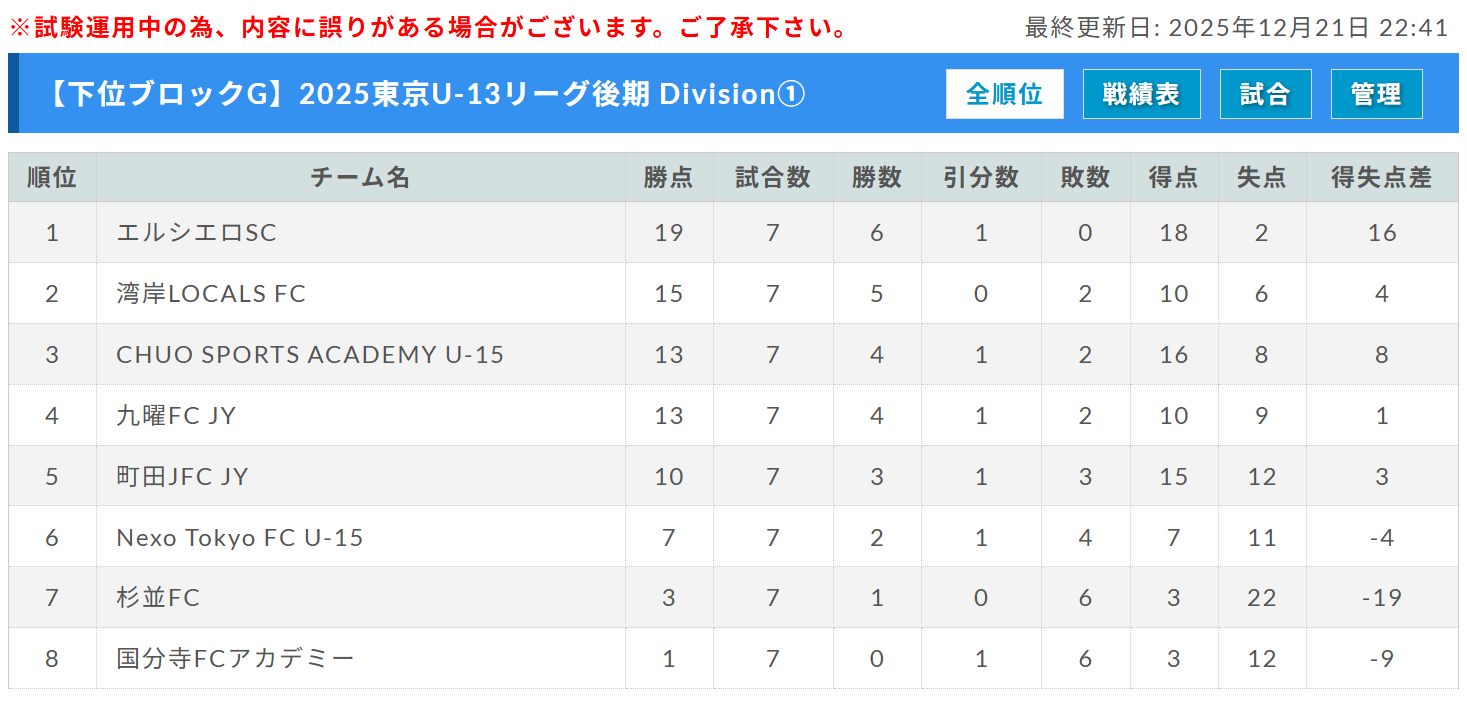The height and width of the screenshot is (708, 1467).
Task: Click team 杉並FC
Action: (x=158, y=598)
